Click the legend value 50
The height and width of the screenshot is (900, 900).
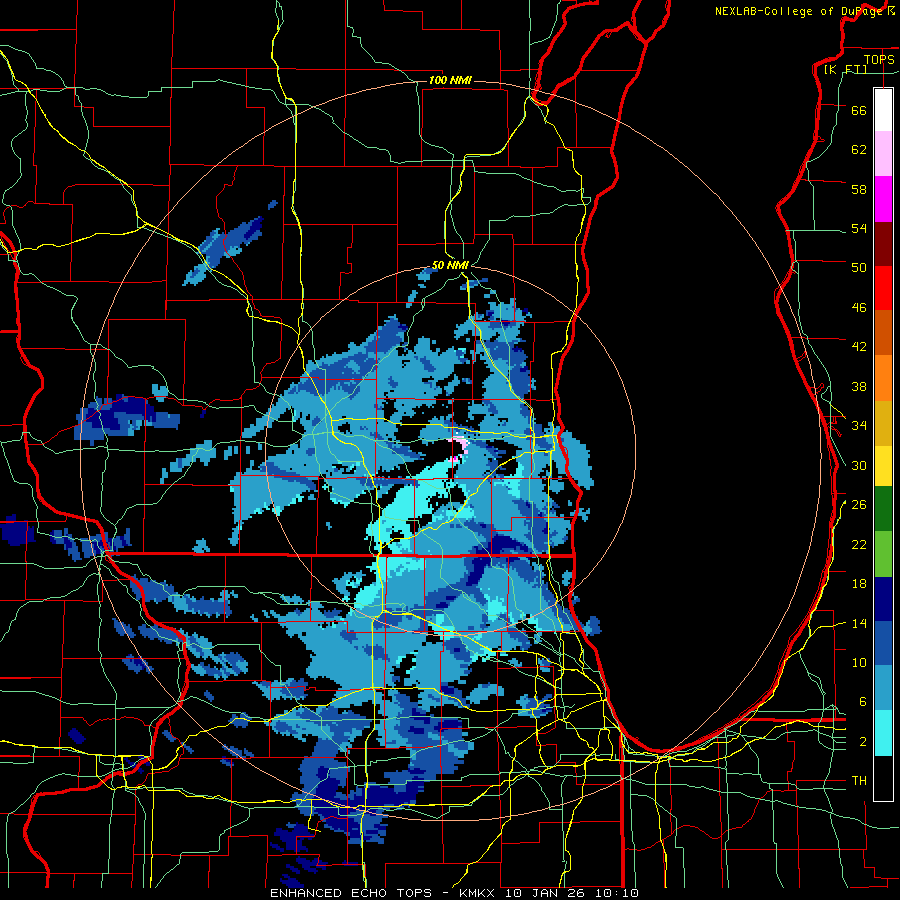click(x=859, y=267)
